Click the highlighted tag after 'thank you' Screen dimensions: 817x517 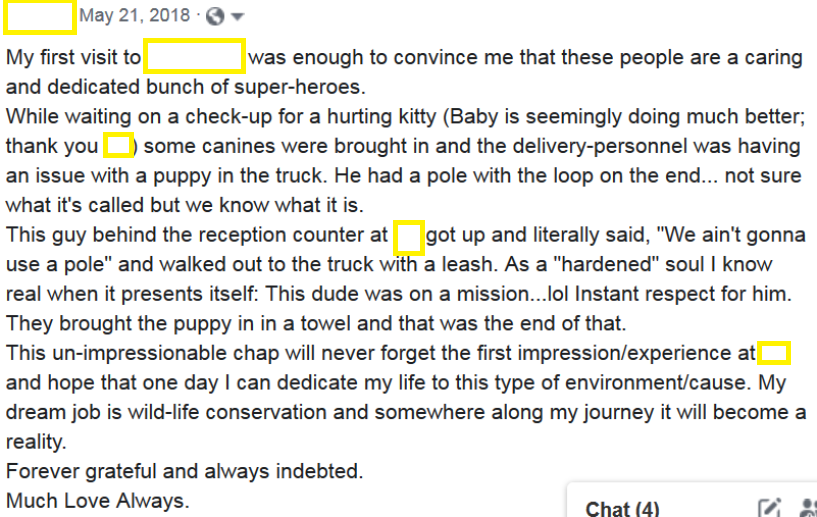point(118,145)
